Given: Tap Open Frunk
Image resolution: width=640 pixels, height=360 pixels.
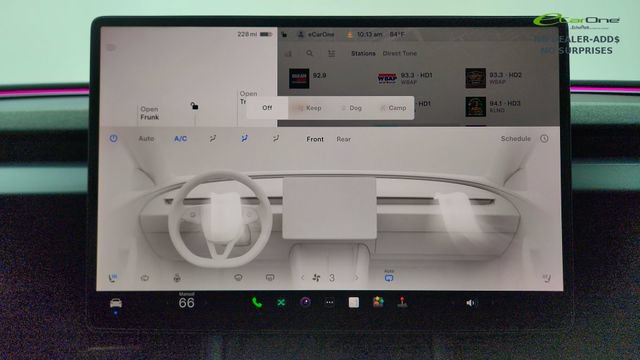Looking at the screenshot, I should click(149, 113).
